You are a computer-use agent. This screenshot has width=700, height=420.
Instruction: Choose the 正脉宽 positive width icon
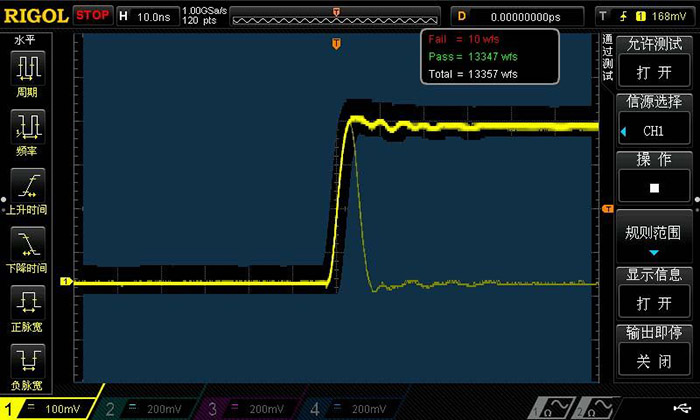[x=27, y=306]
